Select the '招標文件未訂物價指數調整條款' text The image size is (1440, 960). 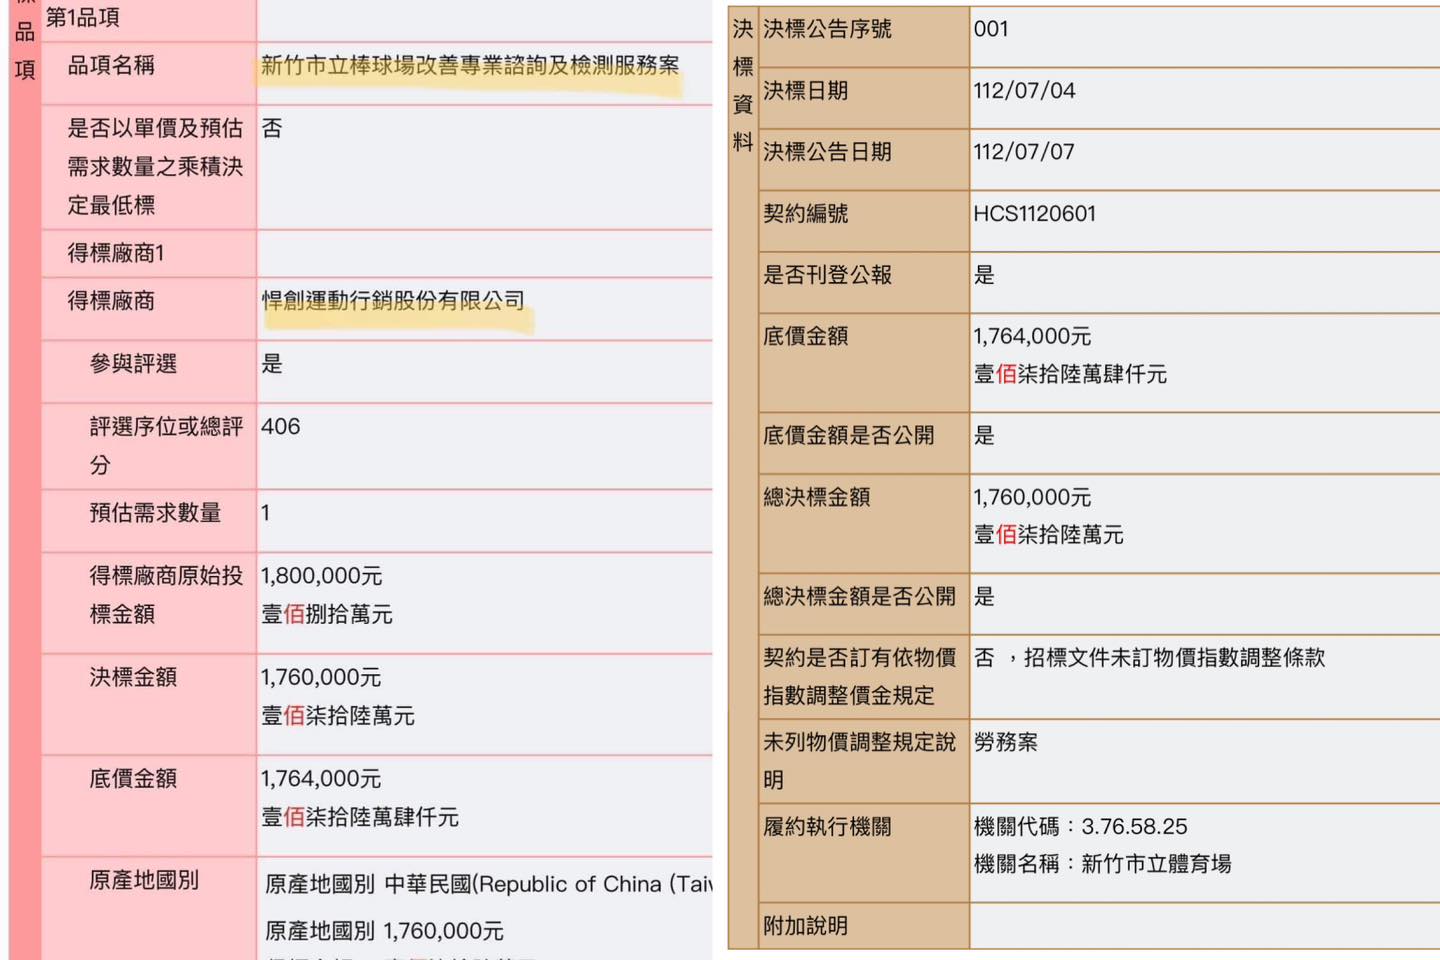click(x=1174, y=657)
